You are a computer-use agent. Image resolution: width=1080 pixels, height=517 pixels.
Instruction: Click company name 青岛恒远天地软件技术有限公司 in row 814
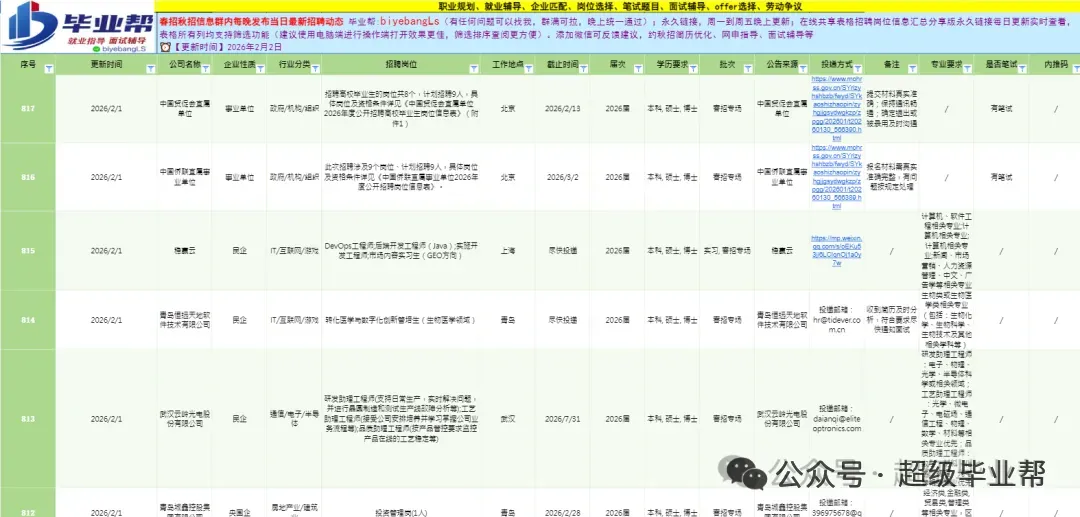click(x=184, y=319)
